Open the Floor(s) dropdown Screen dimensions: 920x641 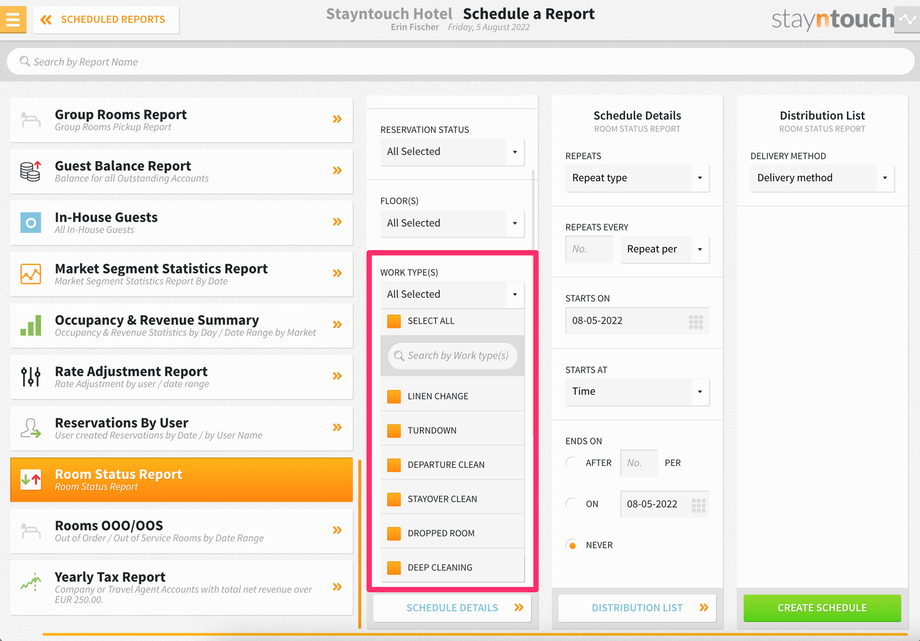(452, 224)
